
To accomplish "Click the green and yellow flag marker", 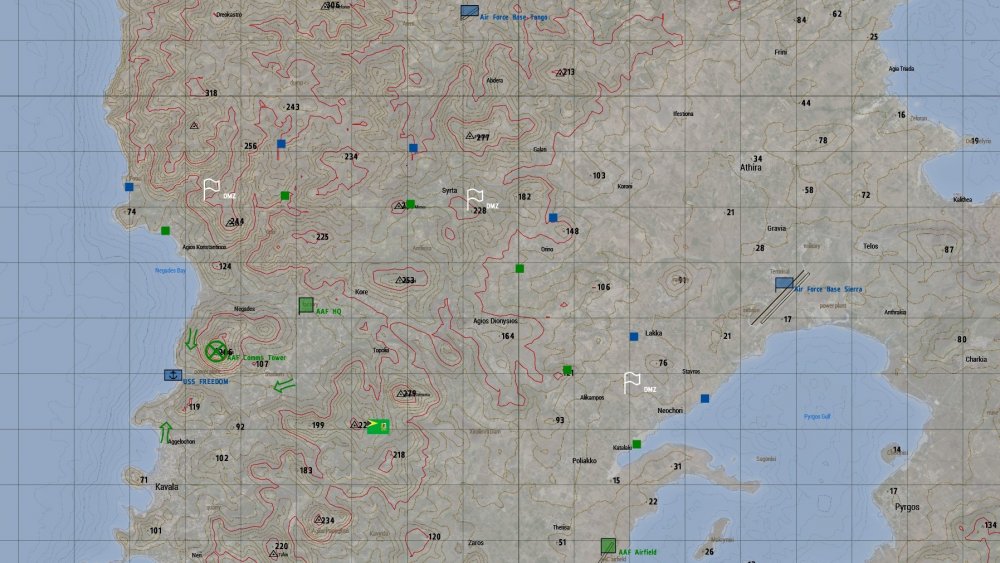I will (378, 425).
